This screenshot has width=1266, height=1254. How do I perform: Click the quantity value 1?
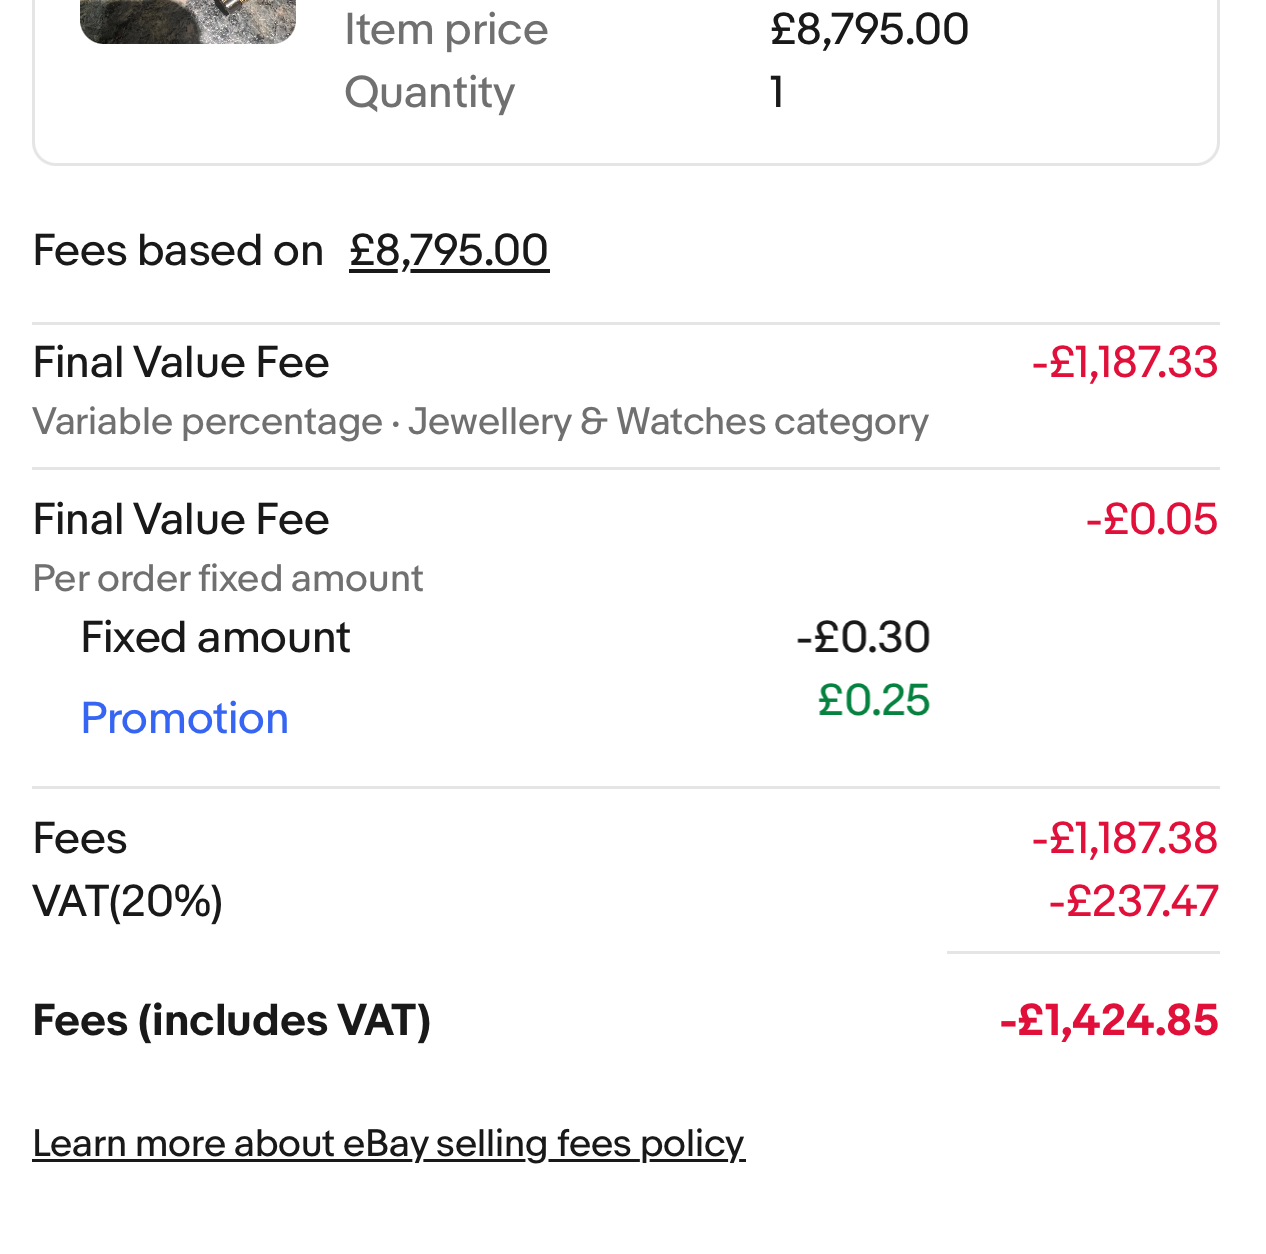[x=777, y=92]
